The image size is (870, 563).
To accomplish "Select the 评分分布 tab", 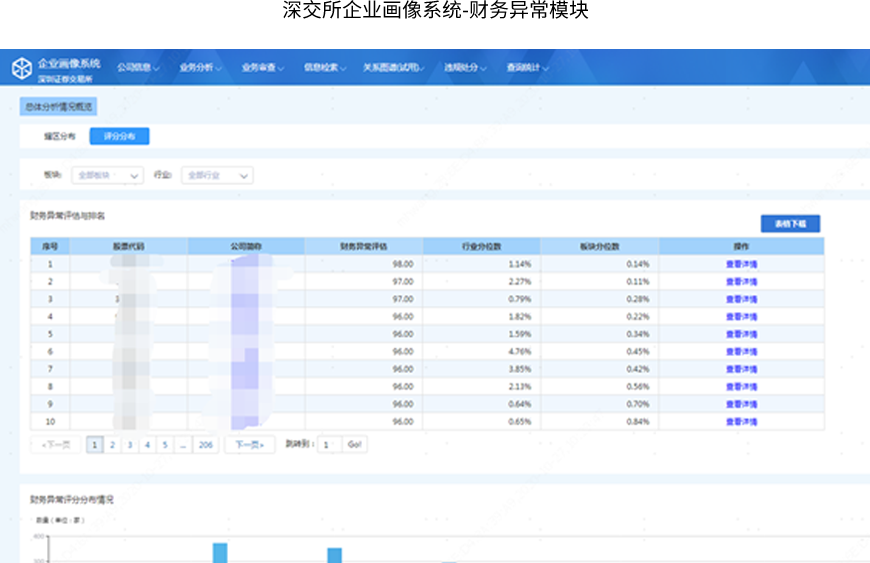I will pyautogui.click(x=119, y=136).
